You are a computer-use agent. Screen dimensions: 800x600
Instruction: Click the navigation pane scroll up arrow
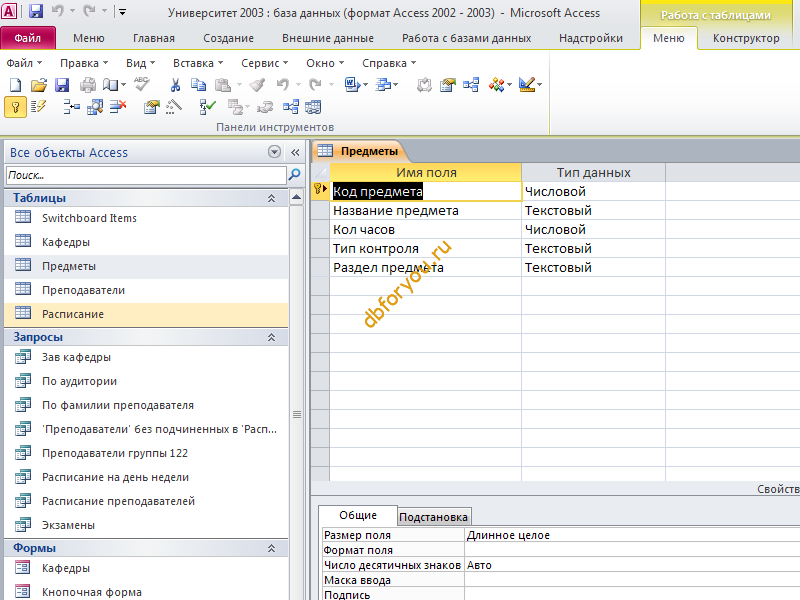coord(296,197)
